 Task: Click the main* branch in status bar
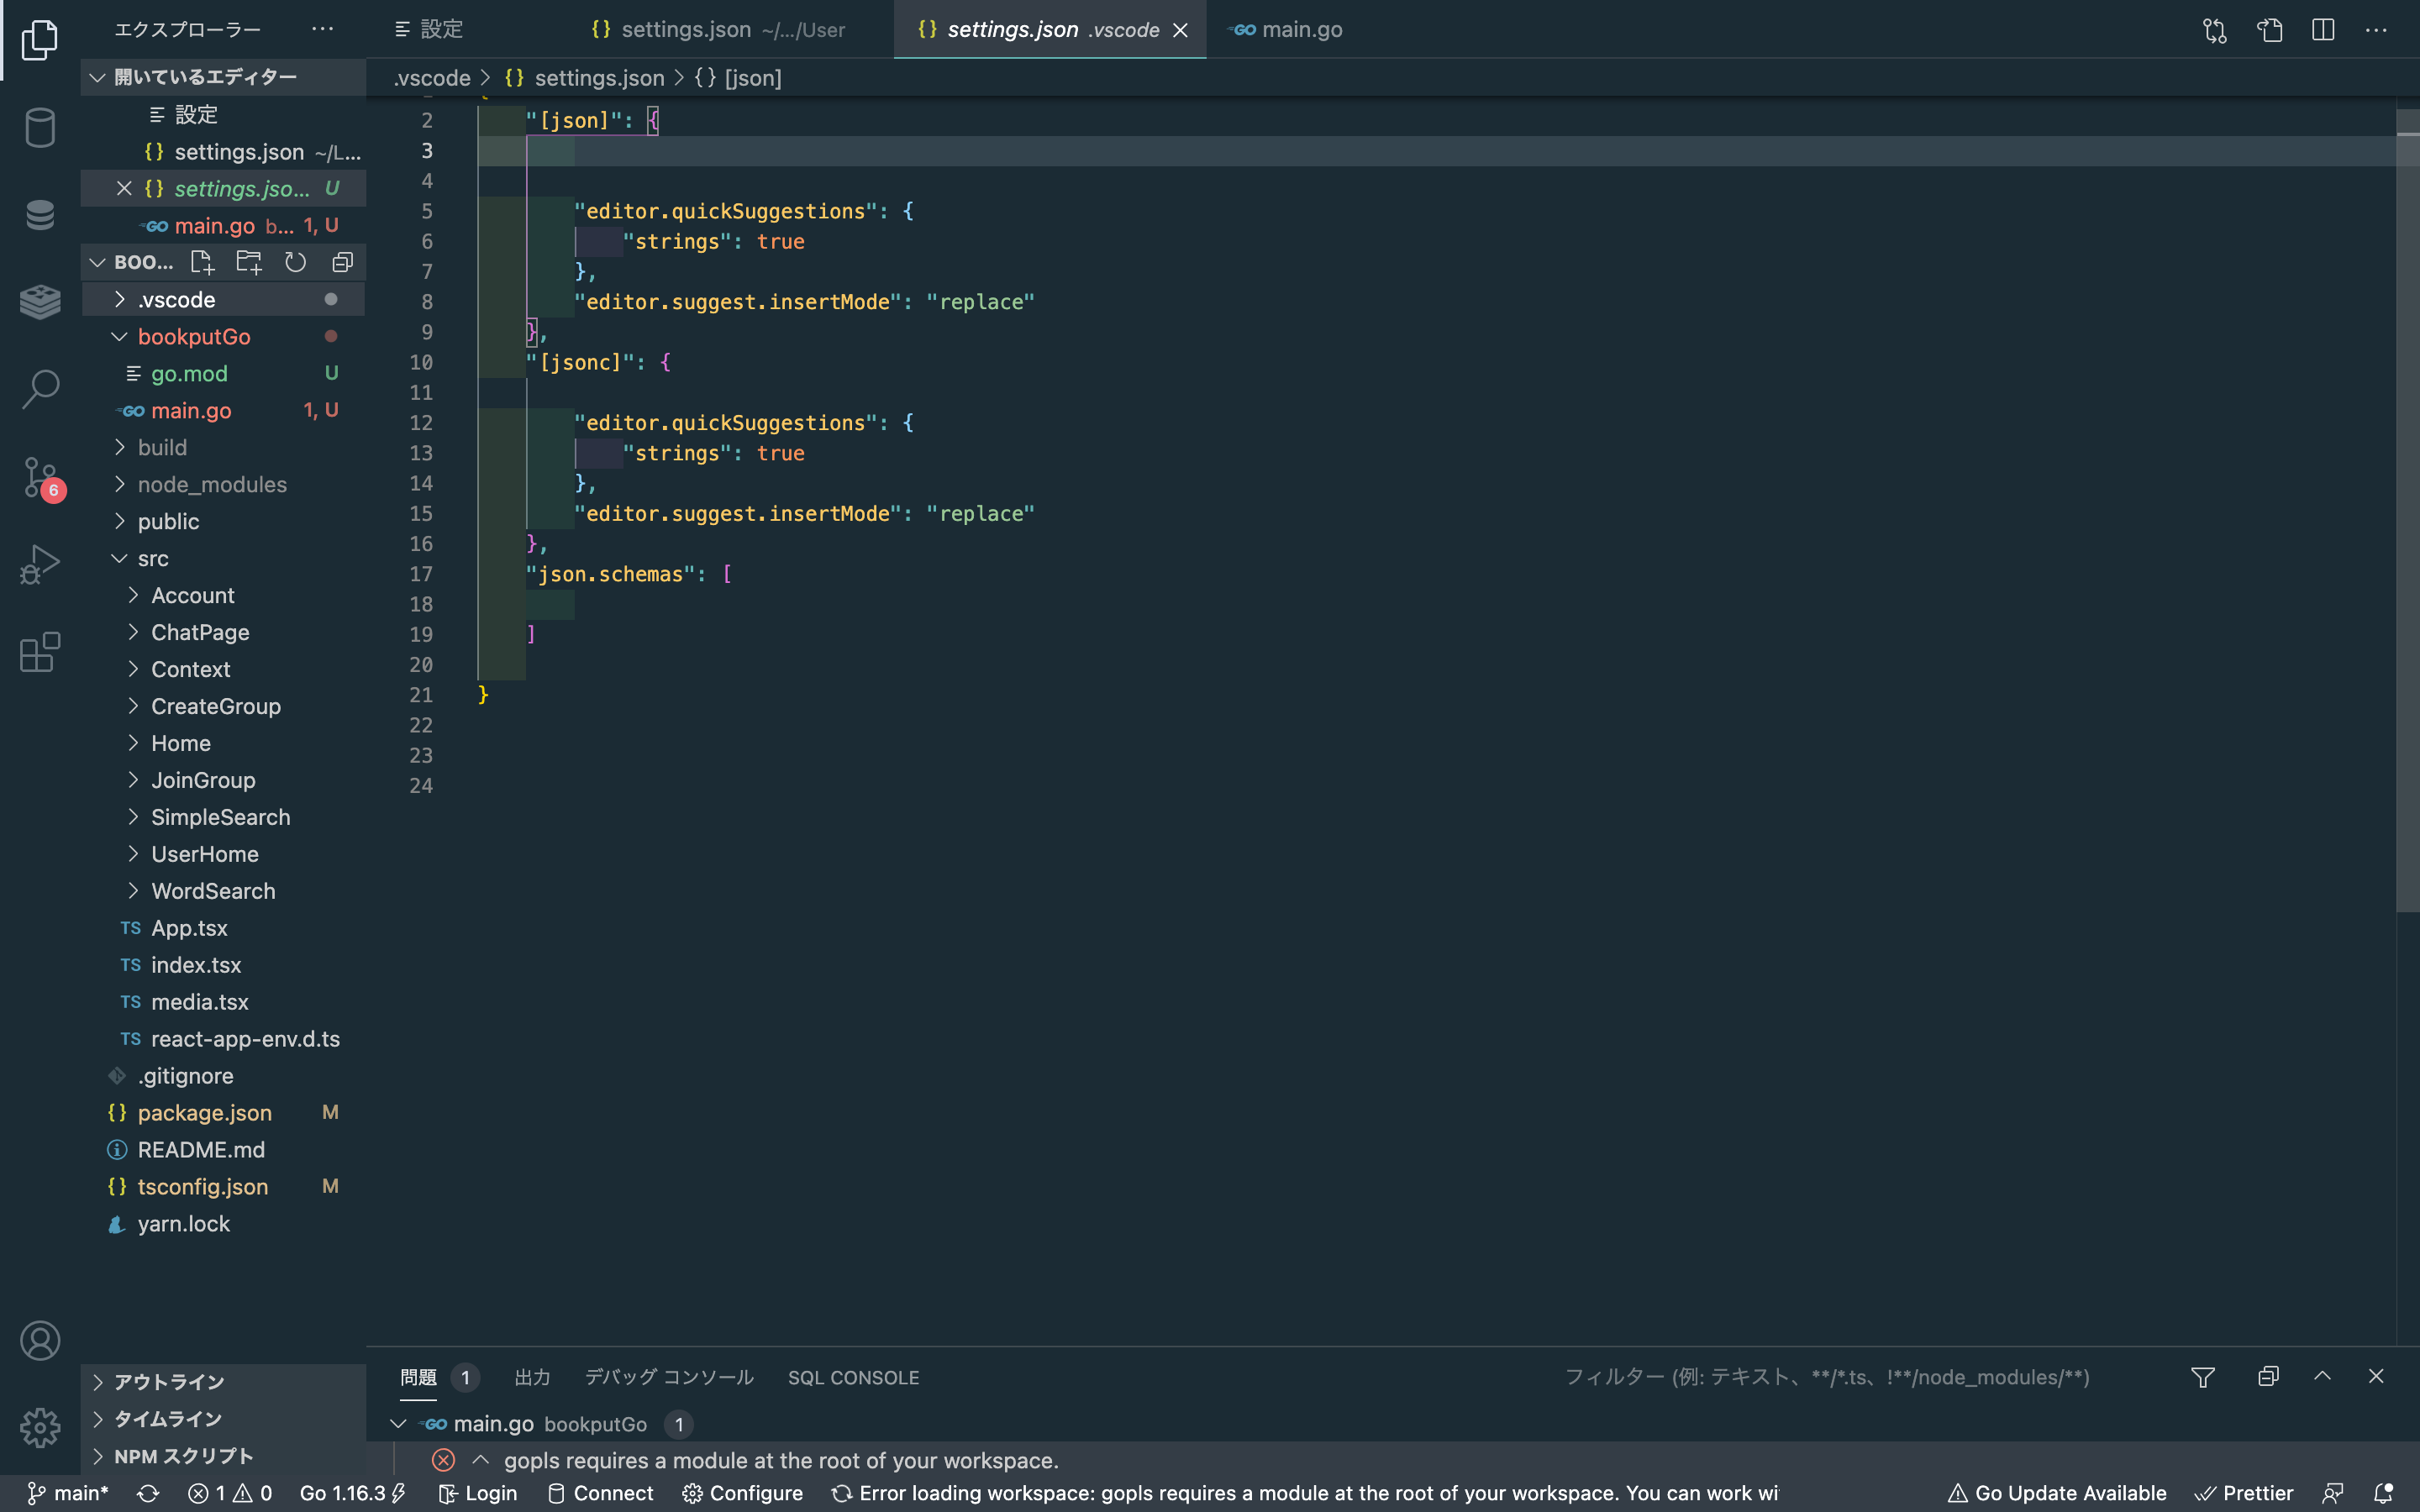point(68,1493)
